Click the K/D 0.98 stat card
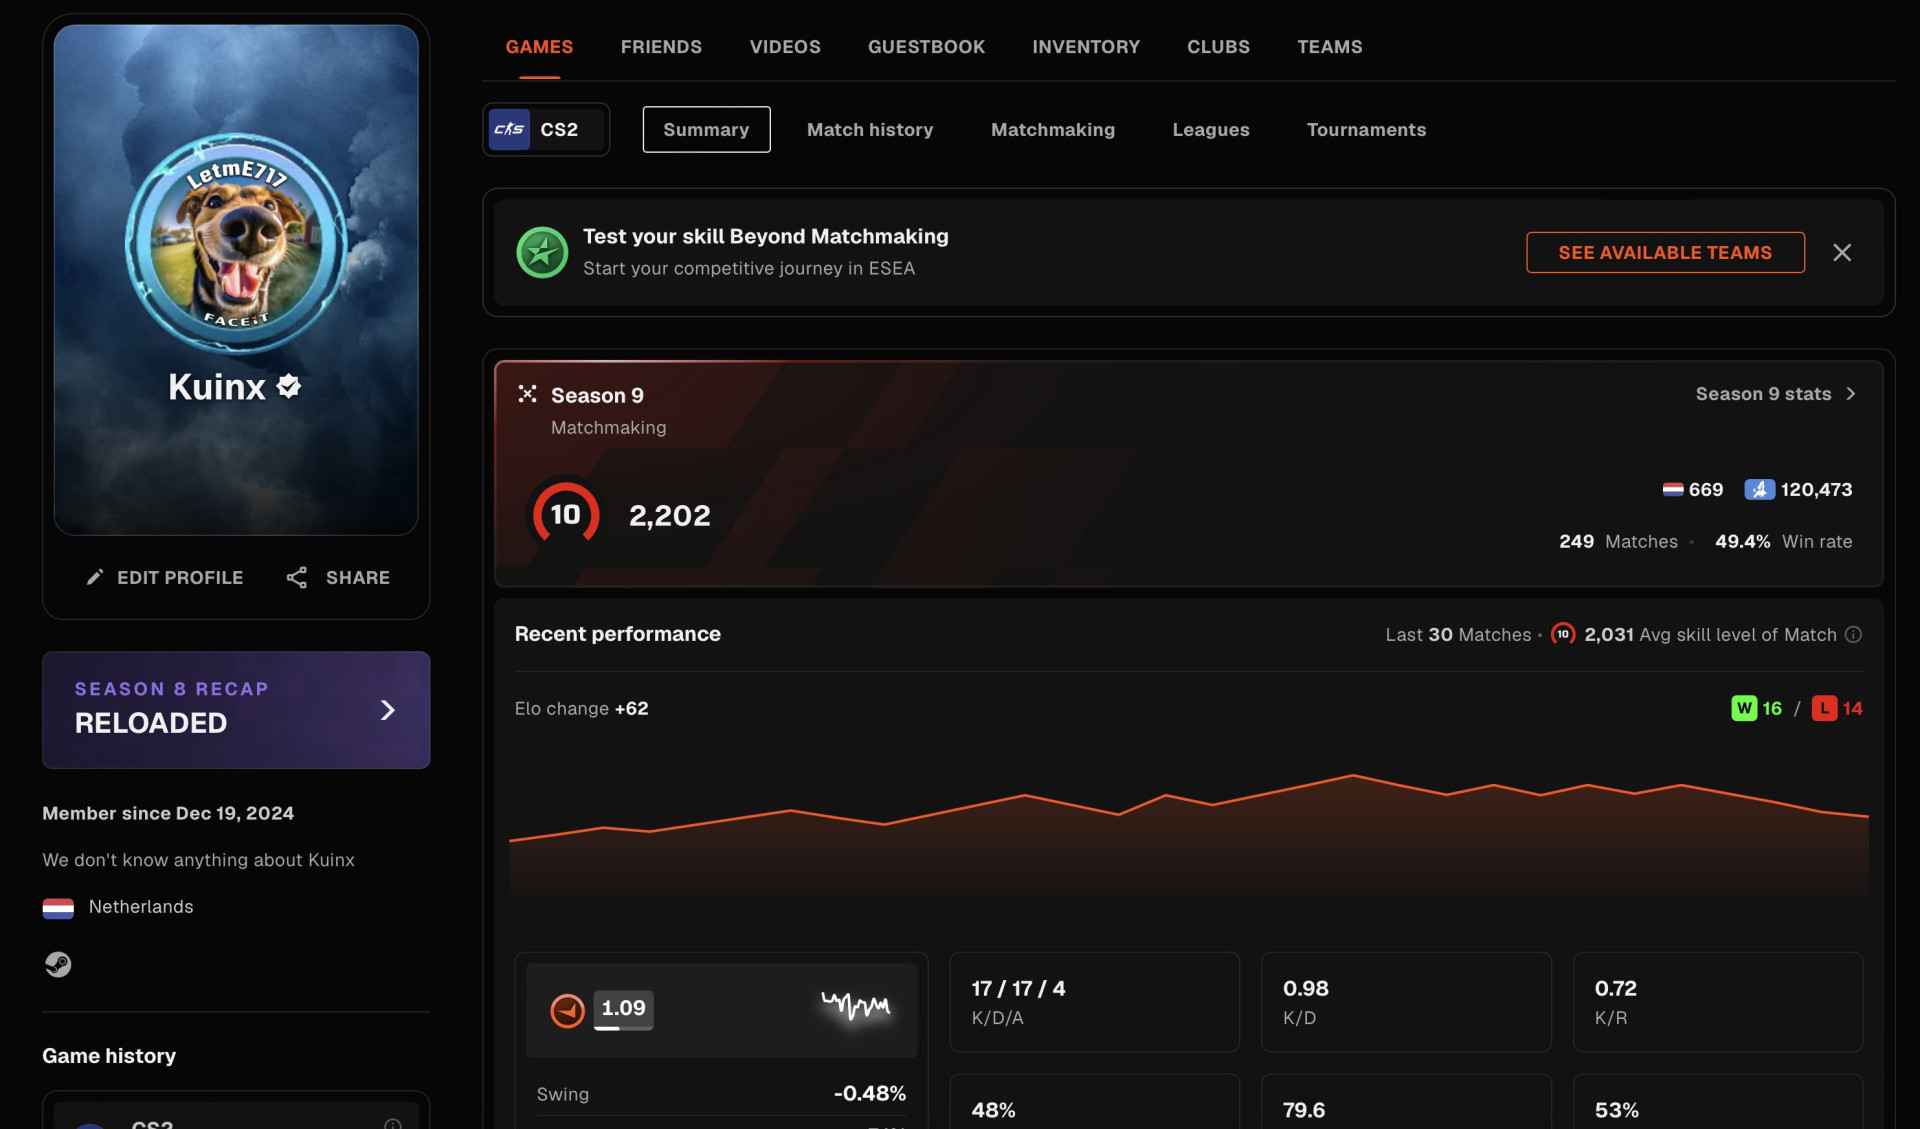1920x1129 pixels. [x=1406, y=1002]
